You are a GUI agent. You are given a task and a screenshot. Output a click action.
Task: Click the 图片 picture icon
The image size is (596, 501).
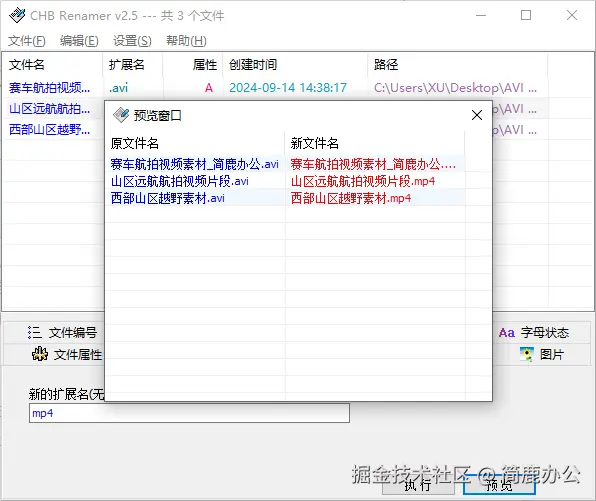(x=527, y=354)
